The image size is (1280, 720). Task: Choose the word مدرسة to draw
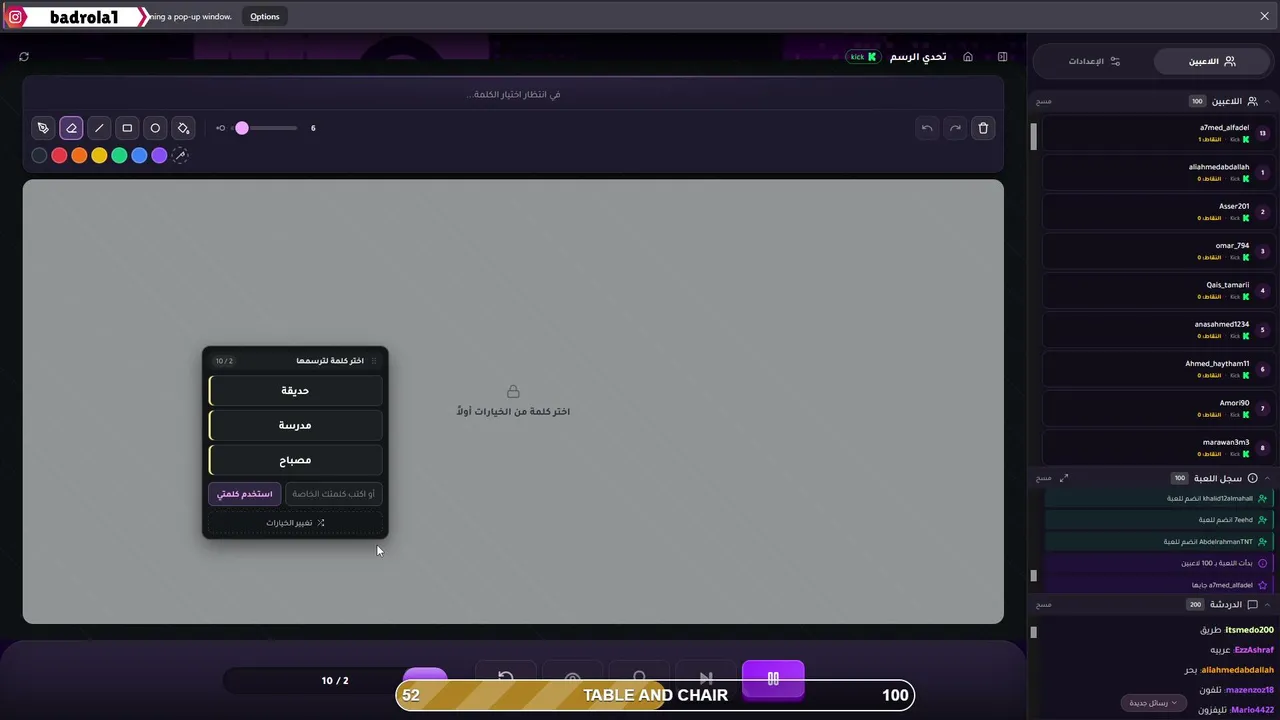point(295,425)
